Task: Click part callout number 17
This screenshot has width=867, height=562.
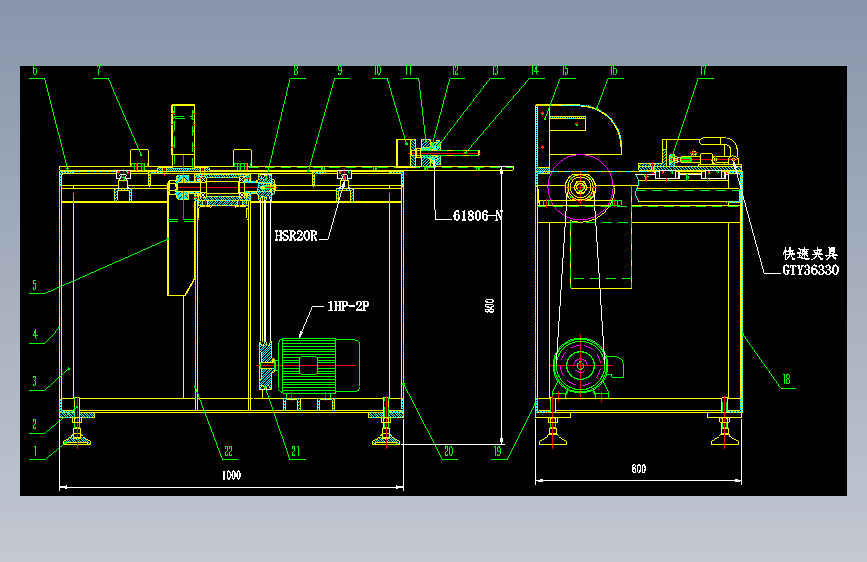Action: click(703, 70)
